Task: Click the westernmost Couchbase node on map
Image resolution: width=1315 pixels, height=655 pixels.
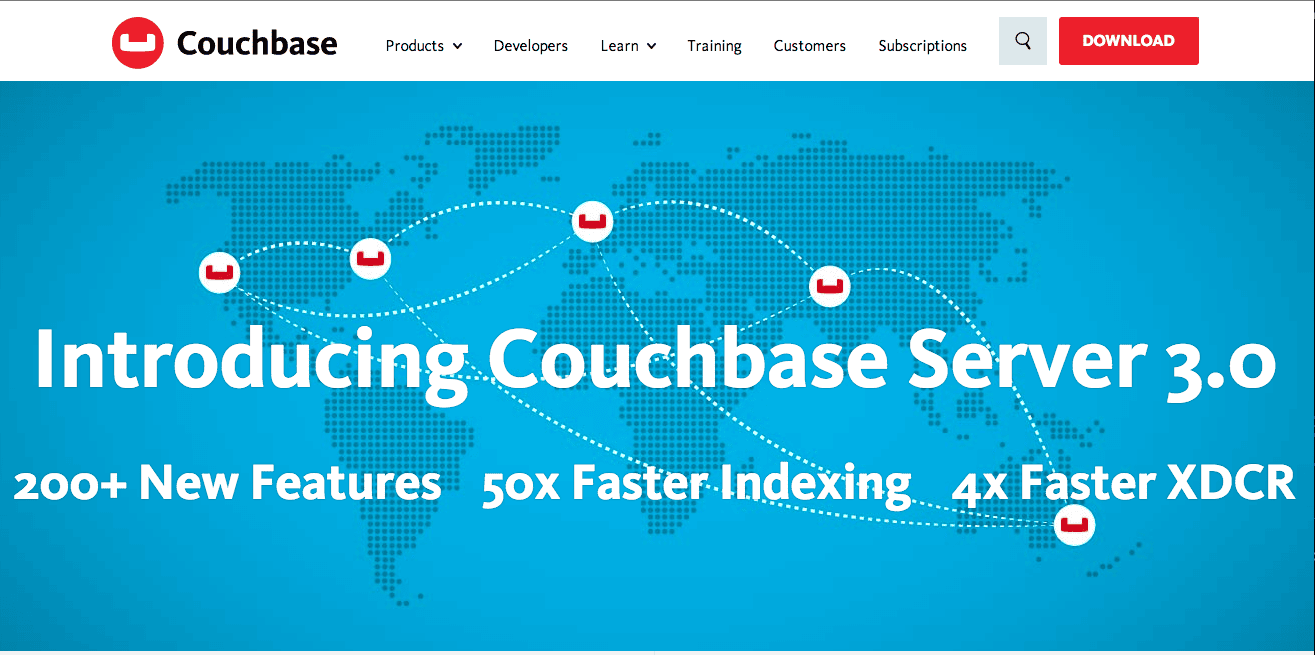Action: tap(220, 271)
